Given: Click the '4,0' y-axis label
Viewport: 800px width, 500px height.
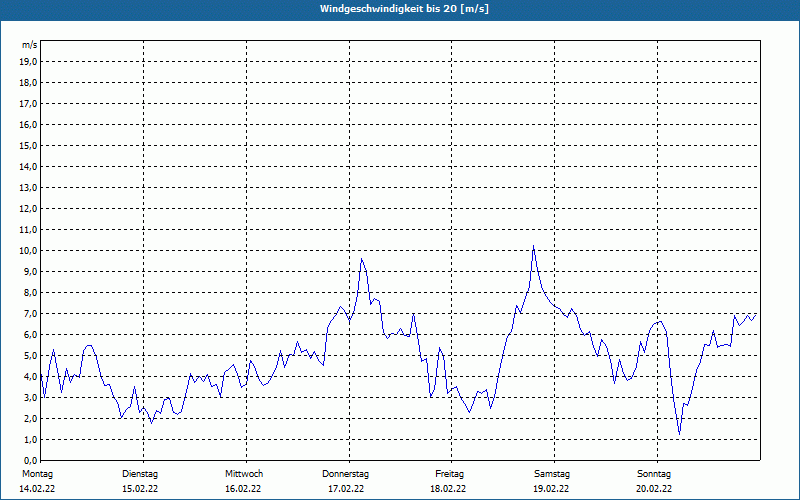Looking at the screenshot, I should pos(30,377).
